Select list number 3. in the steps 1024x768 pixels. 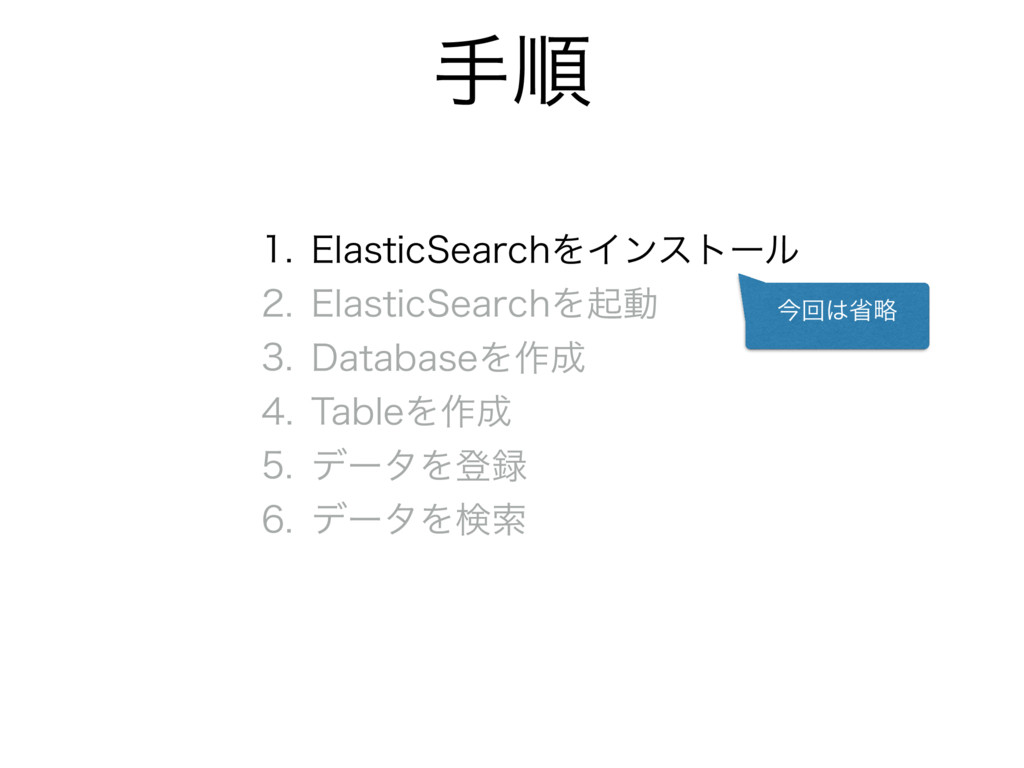[x=277, y=358]
